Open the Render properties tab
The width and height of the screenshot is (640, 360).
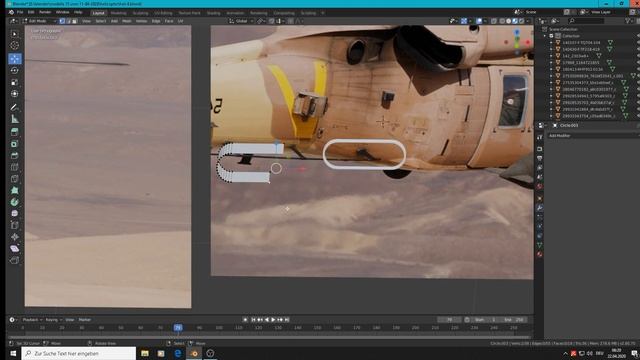click(x=540, y=149)
